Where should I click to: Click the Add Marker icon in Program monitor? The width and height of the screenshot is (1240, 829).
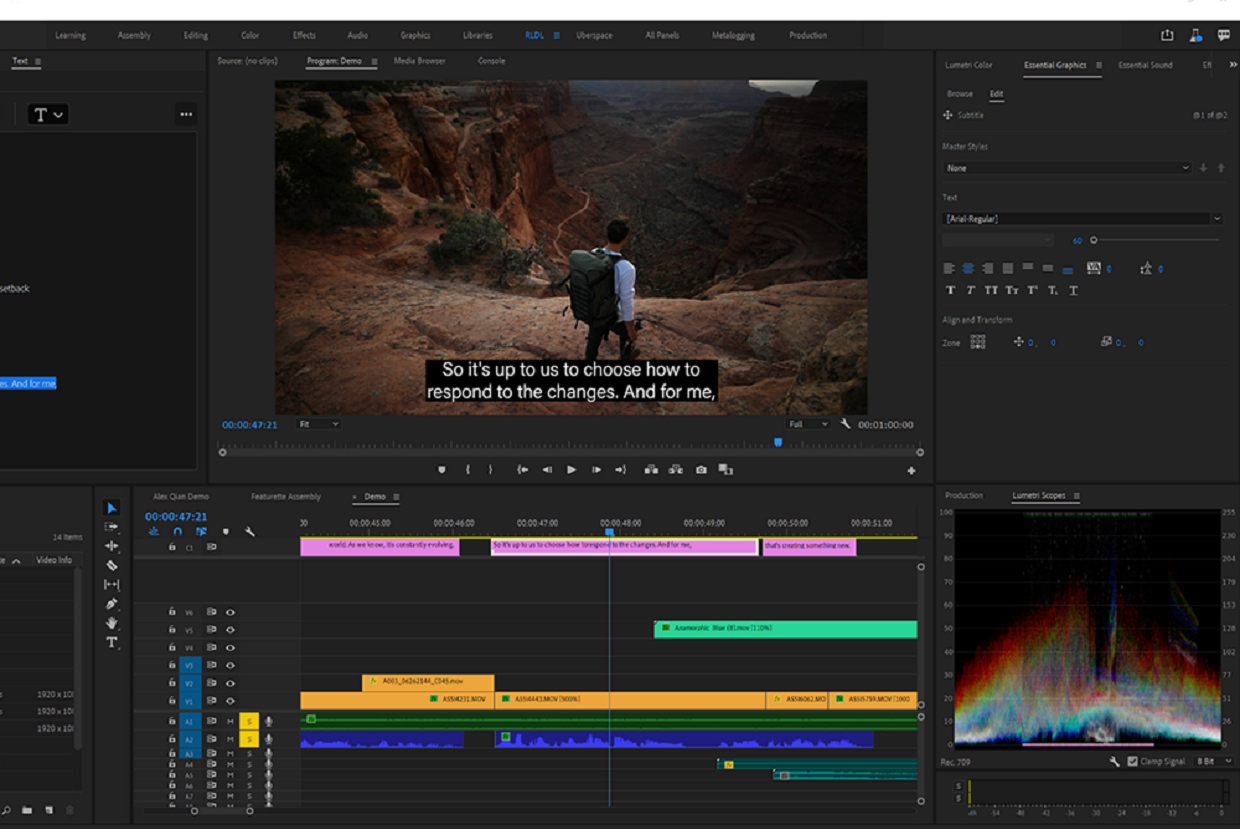click(x=442, y=470)
